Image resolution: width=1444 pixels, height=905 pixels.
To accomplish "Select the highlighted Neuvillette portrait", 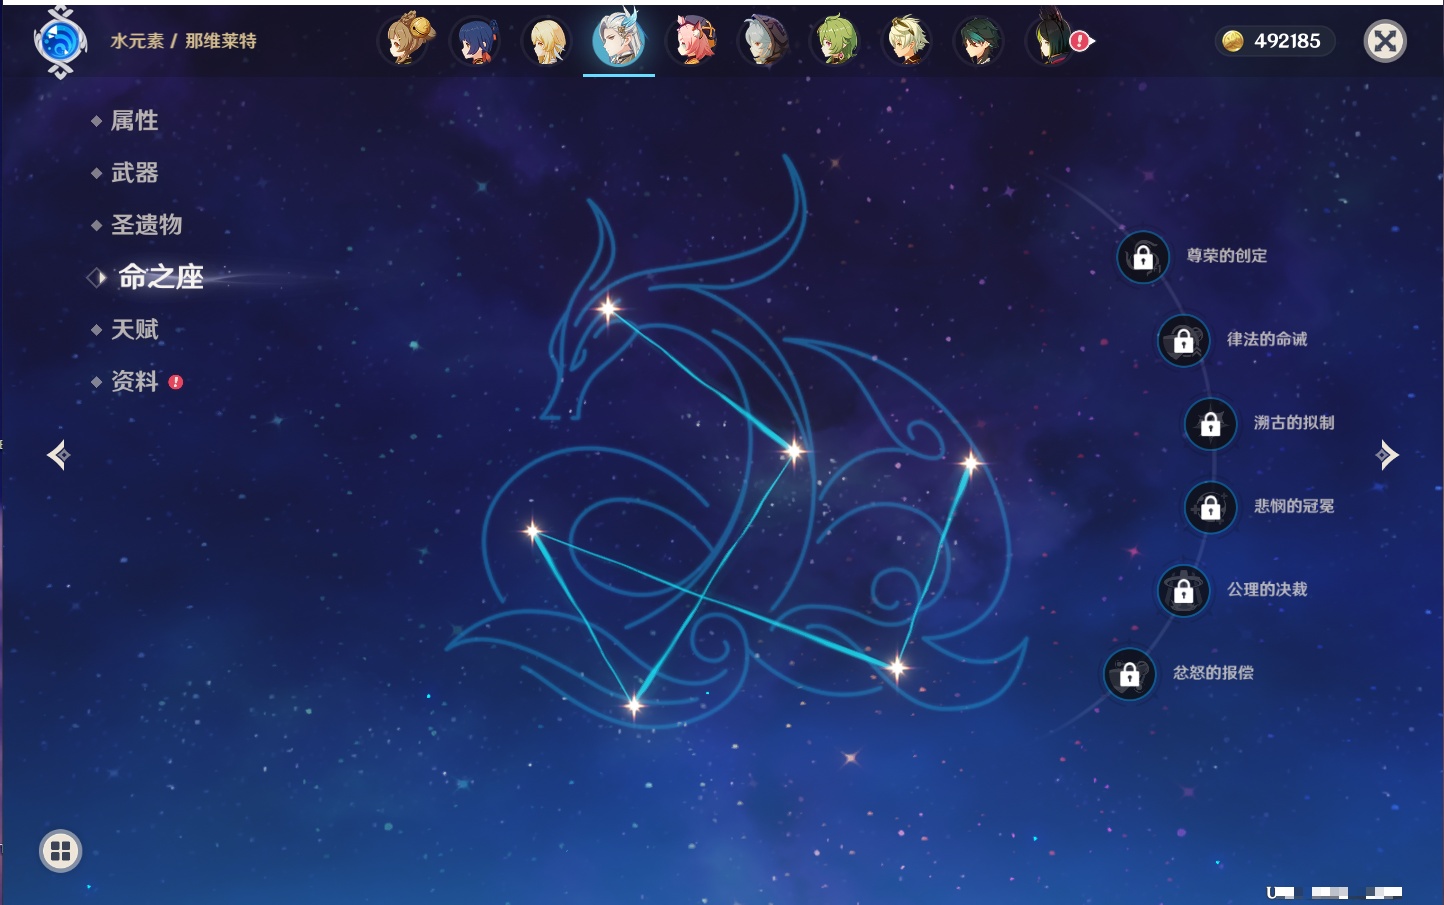I will tap(619, 38).
